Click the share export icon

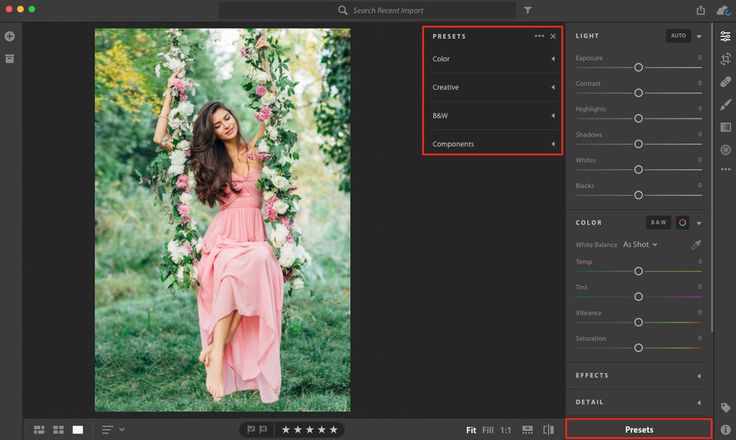701,10
